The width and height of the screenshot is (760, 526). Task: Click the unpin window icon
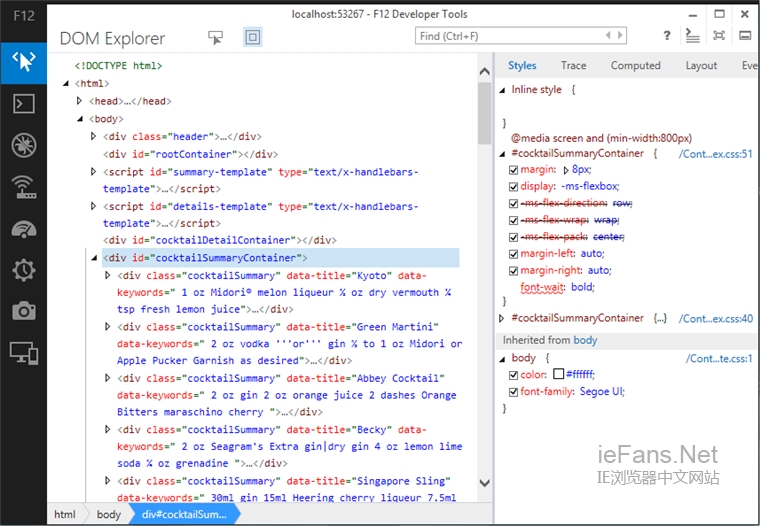pyautogui.click(x=719, y=35)
